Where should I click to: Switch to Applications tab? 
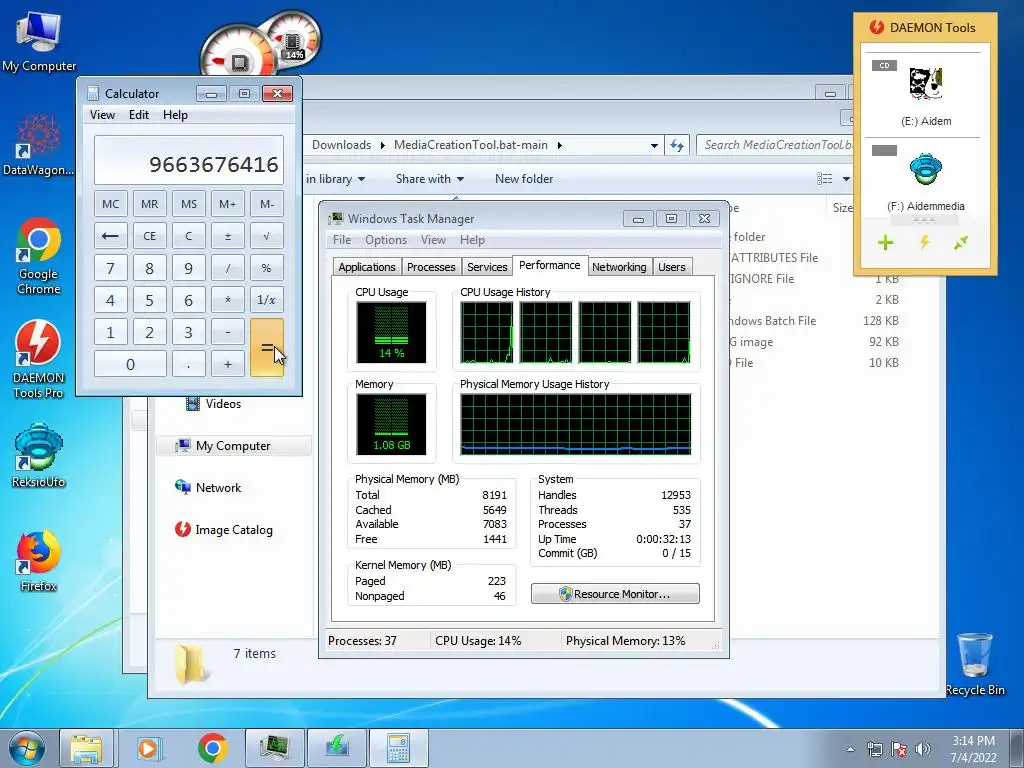pyautogui.click(x=366, y=267)
